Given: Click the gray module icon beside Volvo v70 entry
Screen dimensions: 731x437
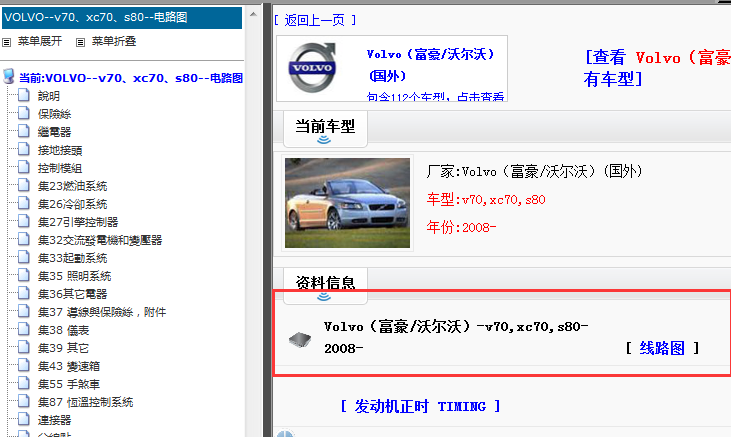Looking at the screenshot, I should [300, 339].
